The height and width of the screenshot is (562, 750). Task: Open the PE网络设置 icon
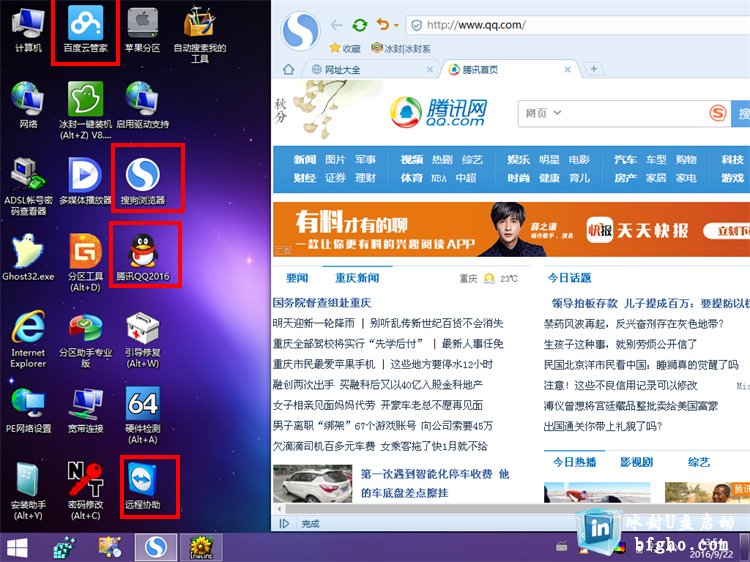pos(28,410)
